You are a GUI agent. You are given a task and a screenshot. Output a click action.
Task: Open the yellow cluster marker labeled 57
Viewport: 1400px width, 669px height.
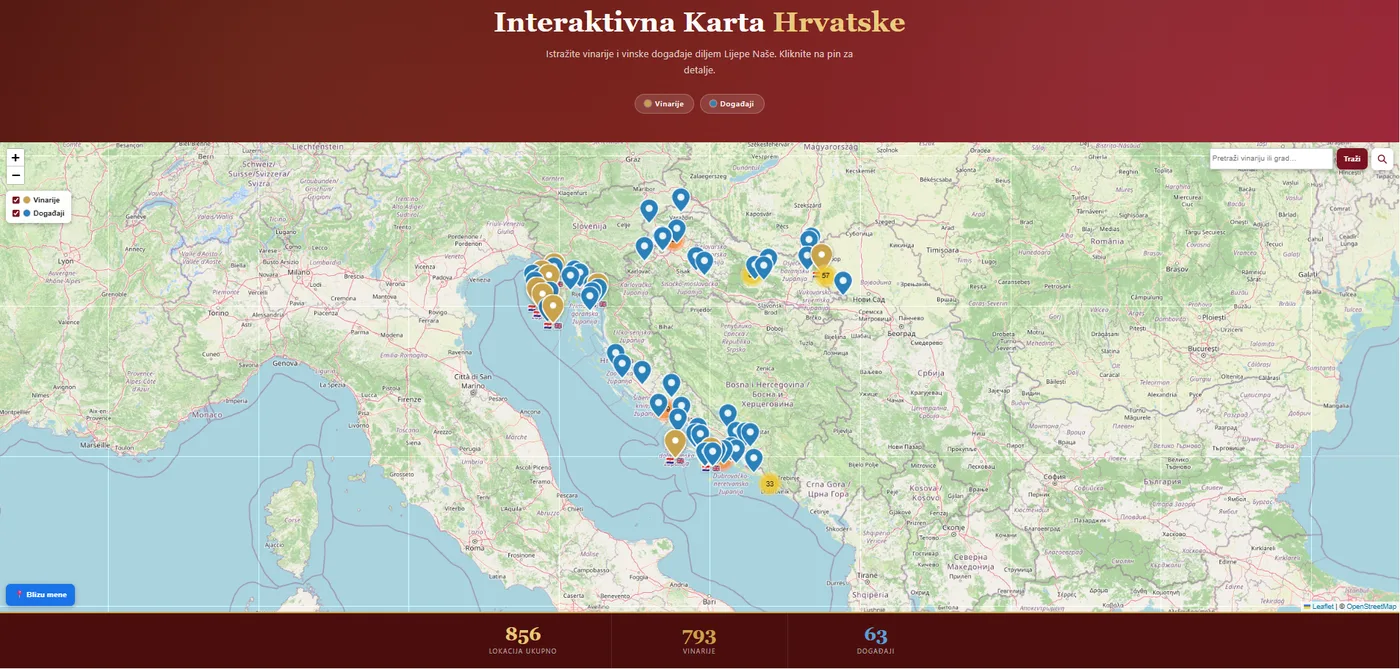pos(825,274)
